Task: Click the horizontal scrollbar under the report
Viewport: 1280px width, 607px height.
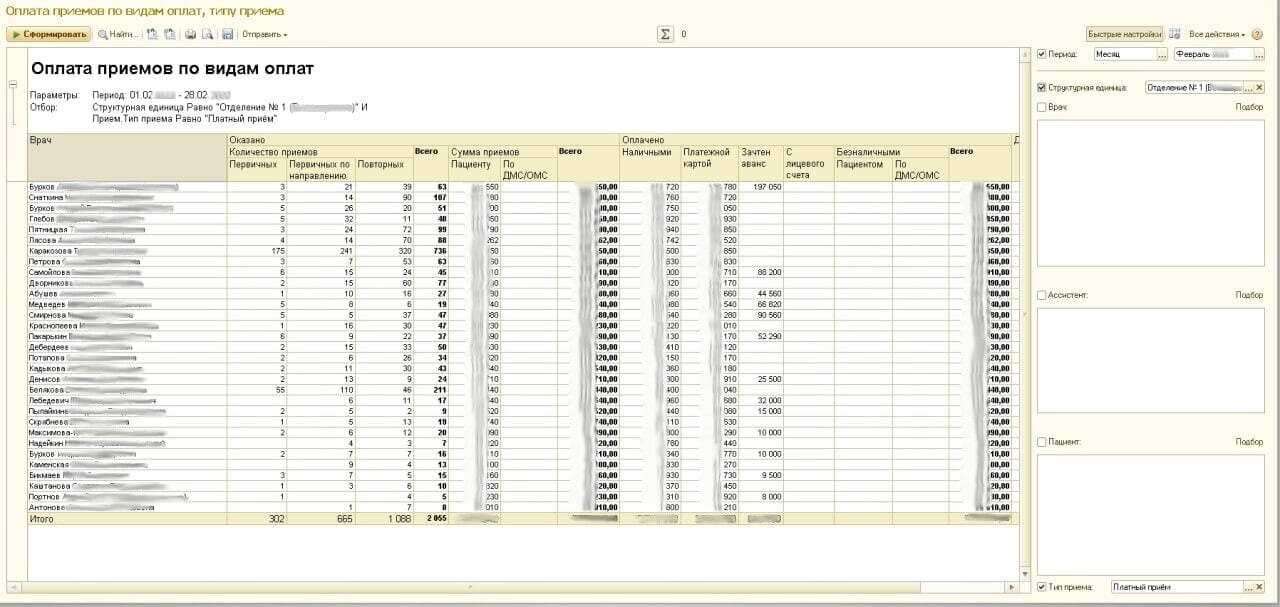Action: click(x=500, y=586)
